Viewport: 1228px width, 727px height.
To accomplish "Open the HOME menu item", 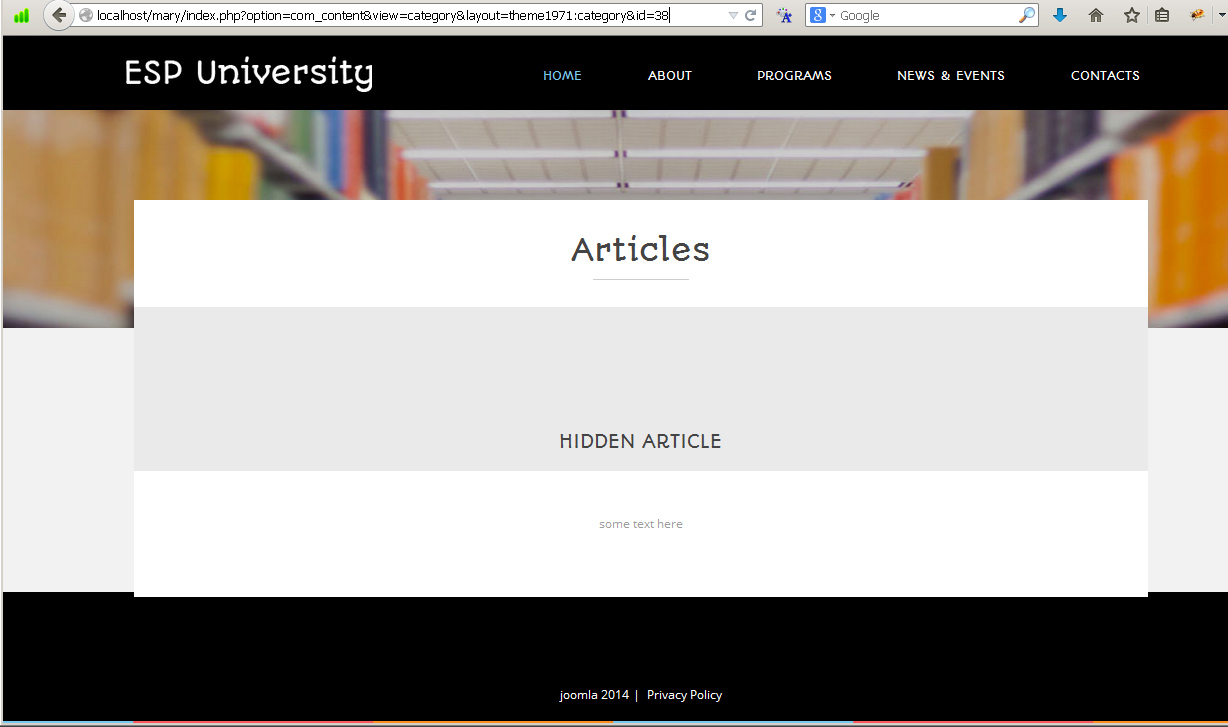I will tap(562, 76).
